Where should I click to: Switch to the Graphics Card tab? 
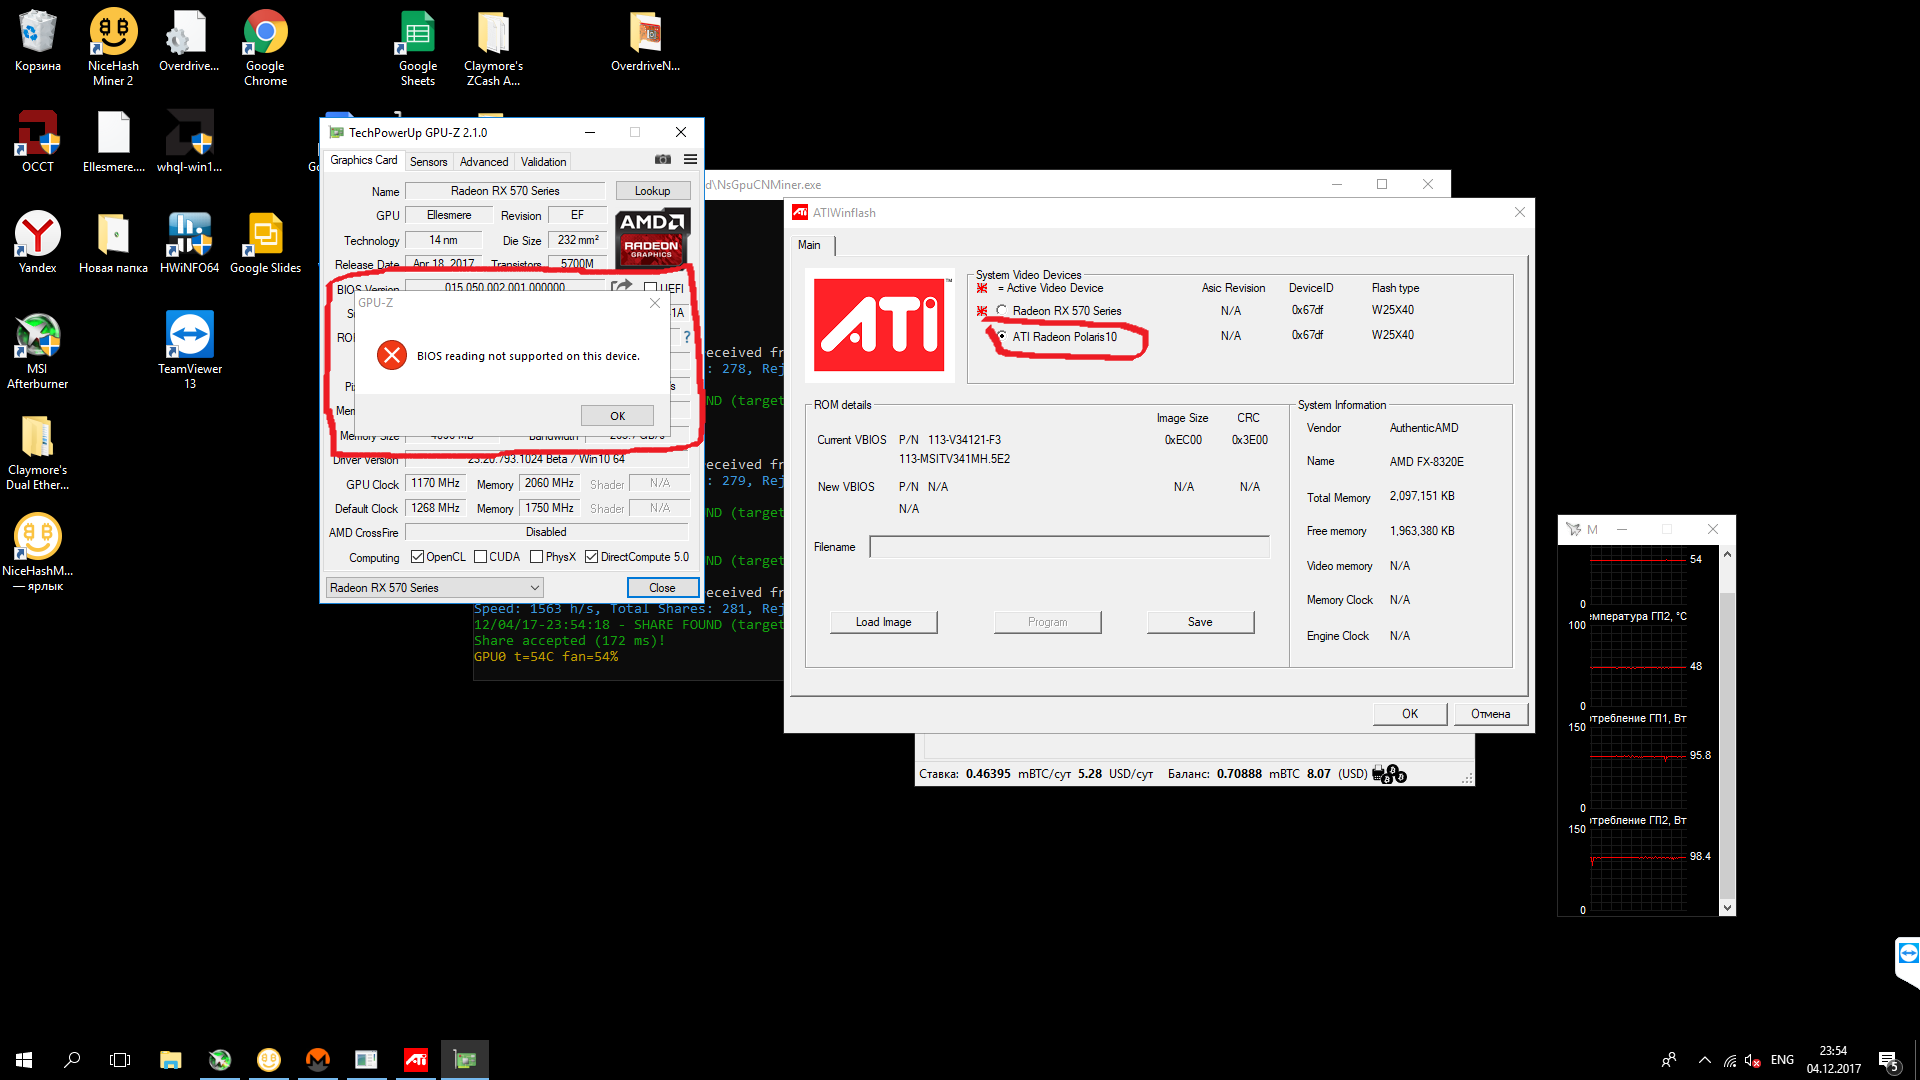(x=363, y=160)
